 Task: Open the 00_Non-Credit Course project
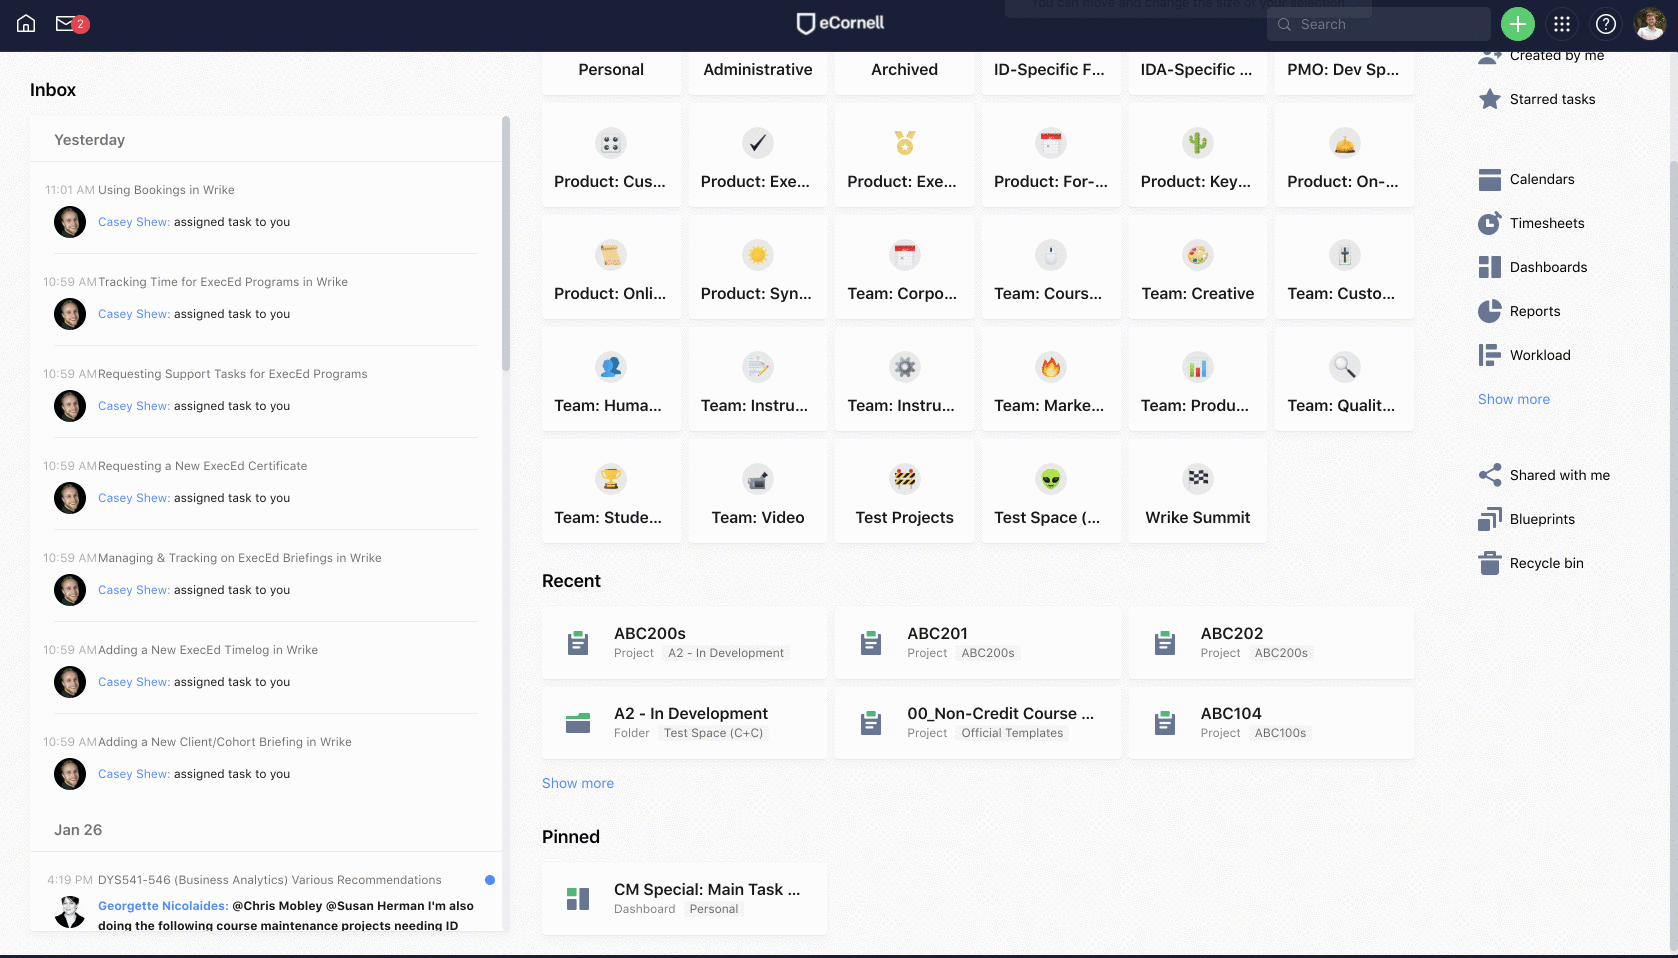click(977, 723)
